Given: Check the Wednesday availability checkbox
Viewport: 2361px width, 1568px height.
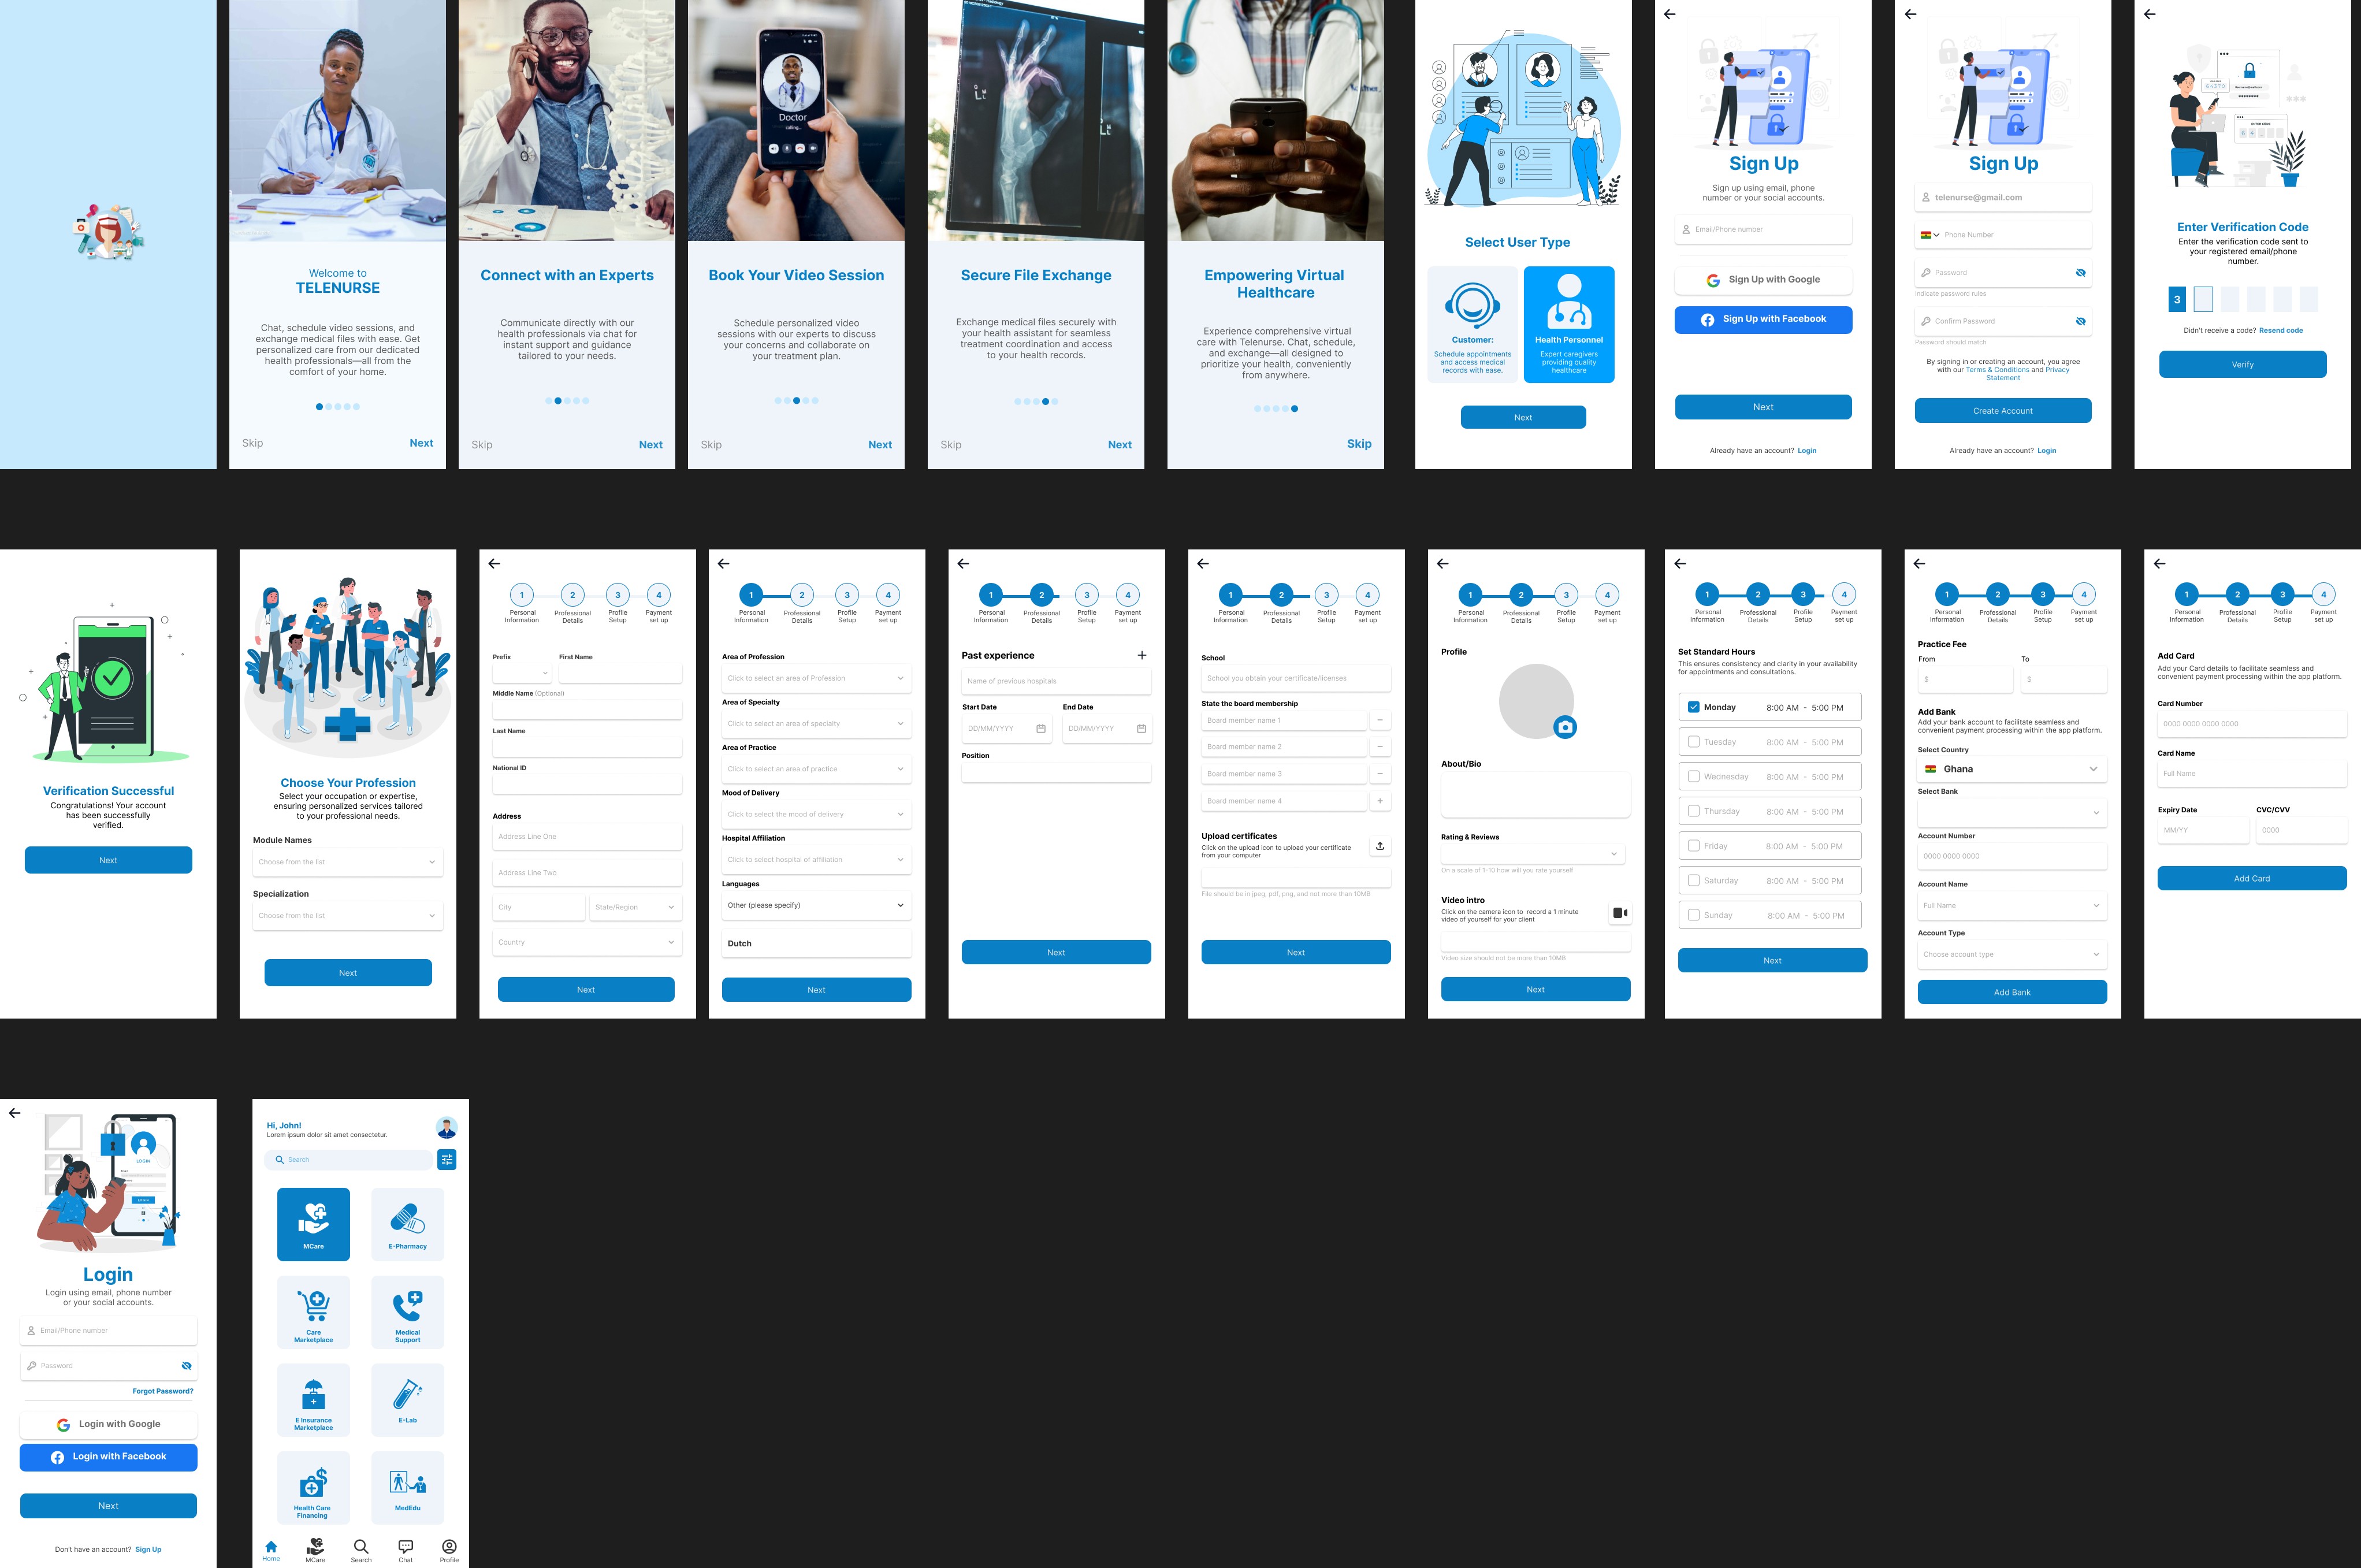Looking at the screenshot, I should pyautogui.click(x=1693, y=776).
